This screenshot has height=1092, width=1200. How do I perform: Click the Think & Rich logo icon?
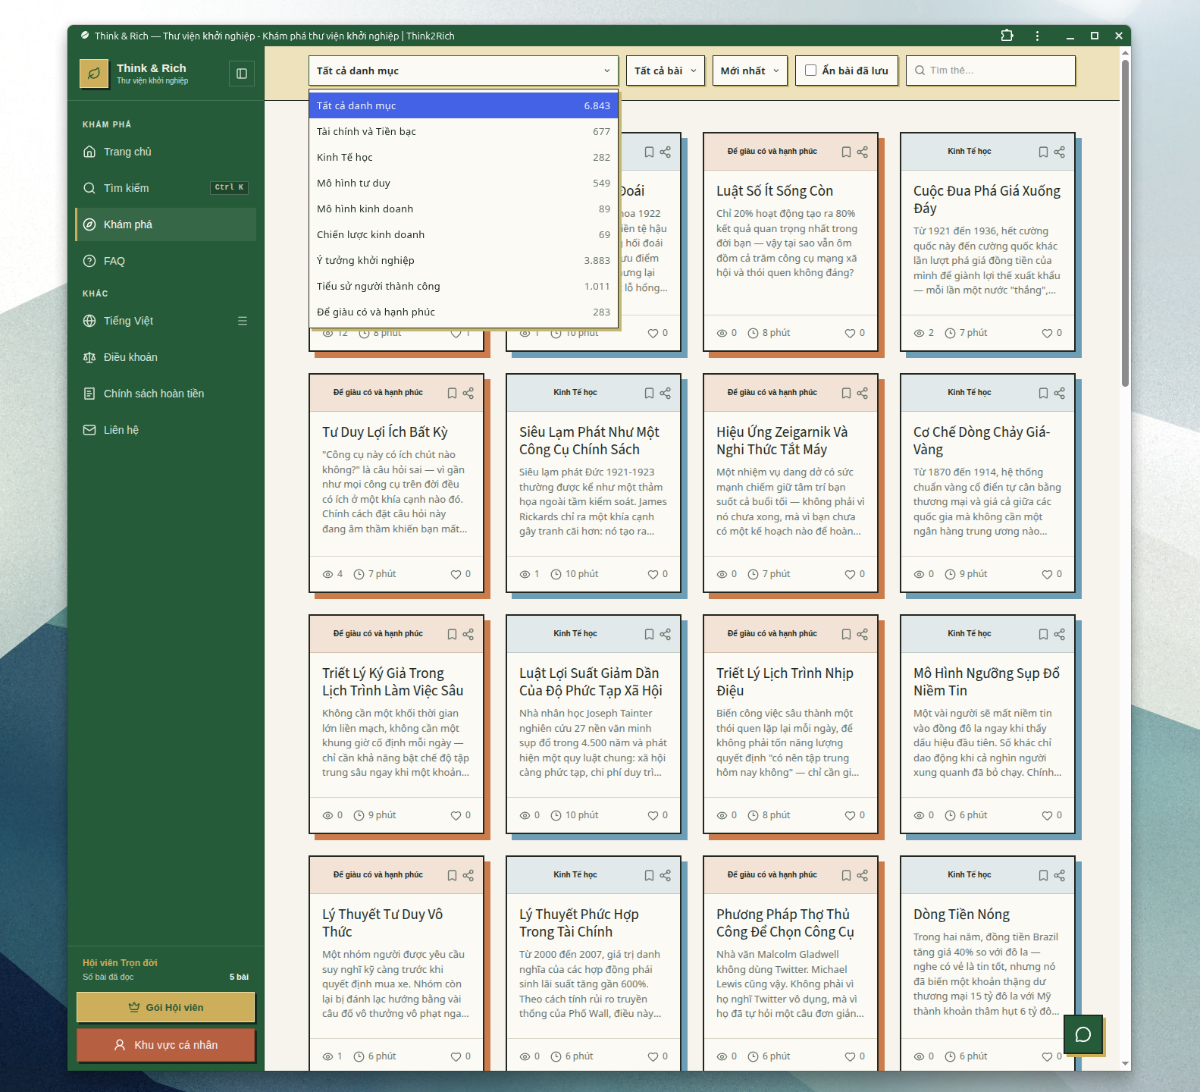point(94,74)
